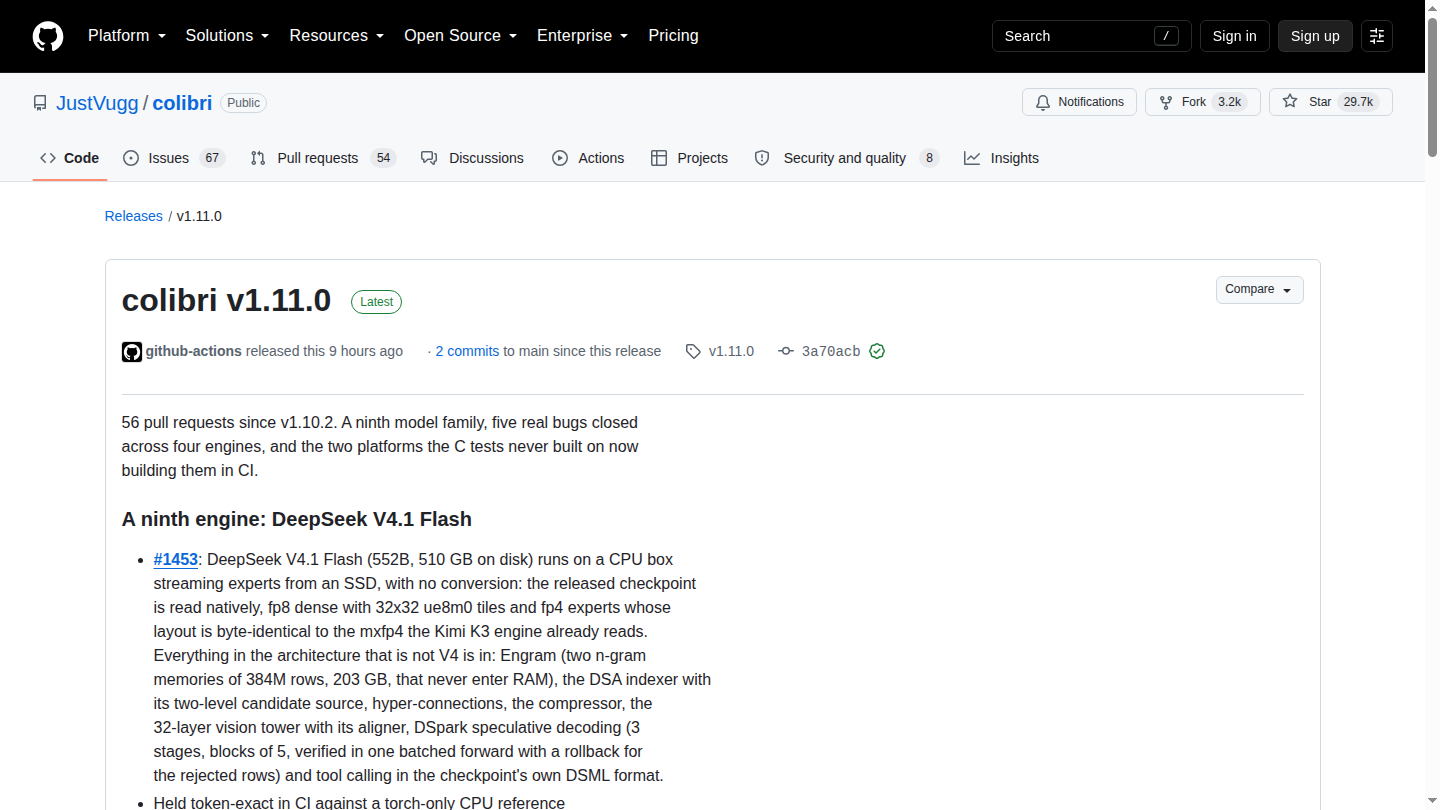Click the Star count 29.7k
The width and height of the screenshot is (1440, 810).
click(1358, 102)
